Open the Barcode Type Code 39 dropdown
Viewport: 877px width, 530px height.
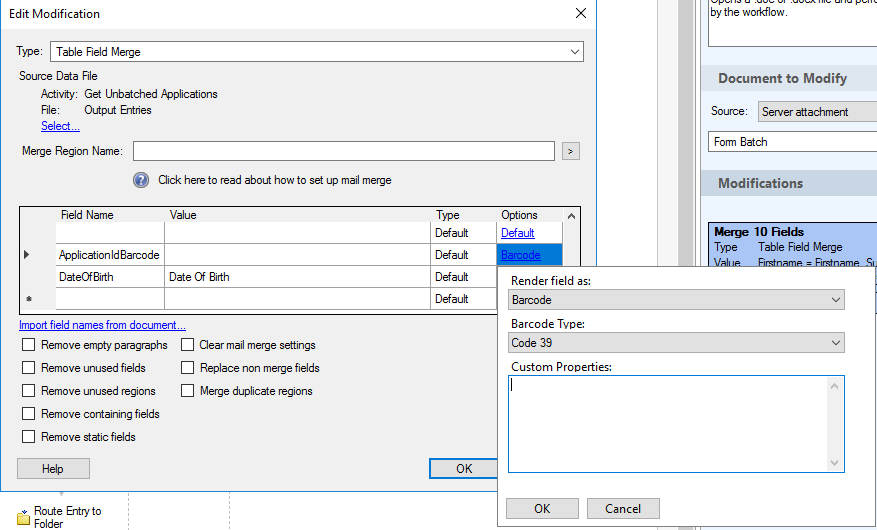[676, 343]
